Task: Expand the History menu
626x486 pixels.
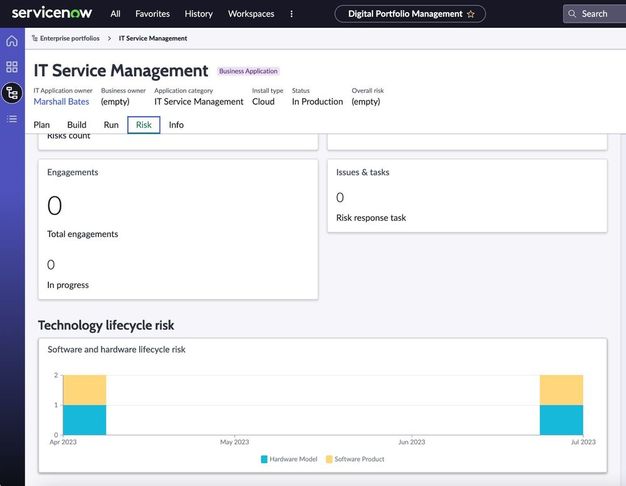Action: 198,14
